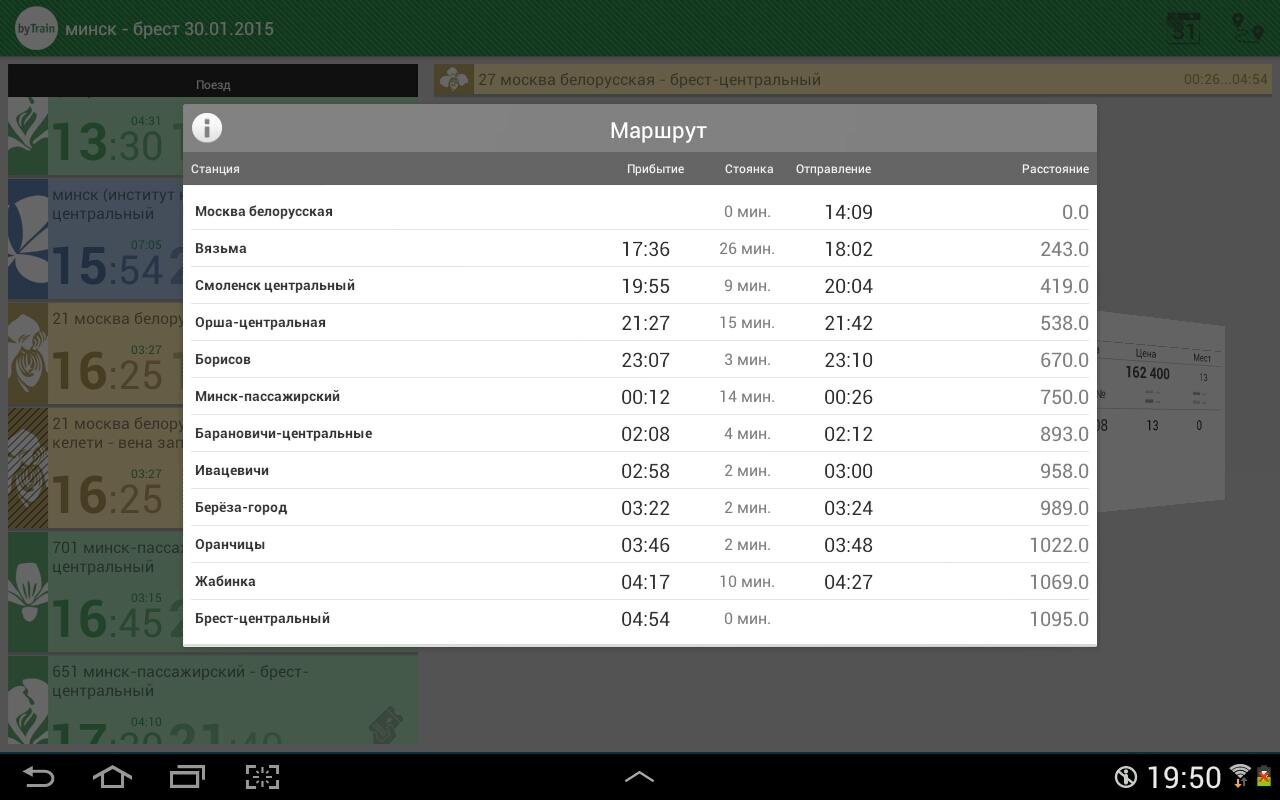This screenshot has width=1280, height=800.
Task: Tap the flower icon of train 27 header
Action: [x=454, y=80]
